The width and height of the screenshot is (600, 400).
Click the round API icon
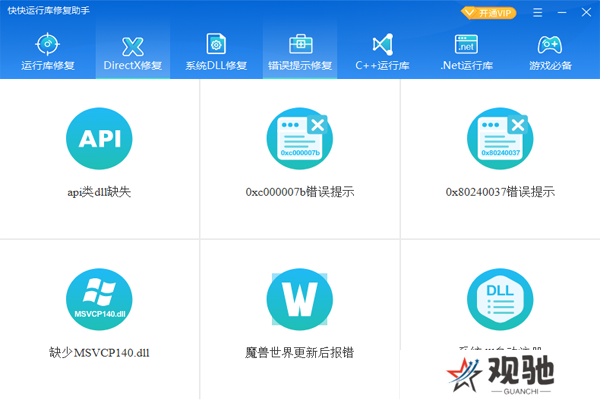pyautogui.click(x=99, y=139)
